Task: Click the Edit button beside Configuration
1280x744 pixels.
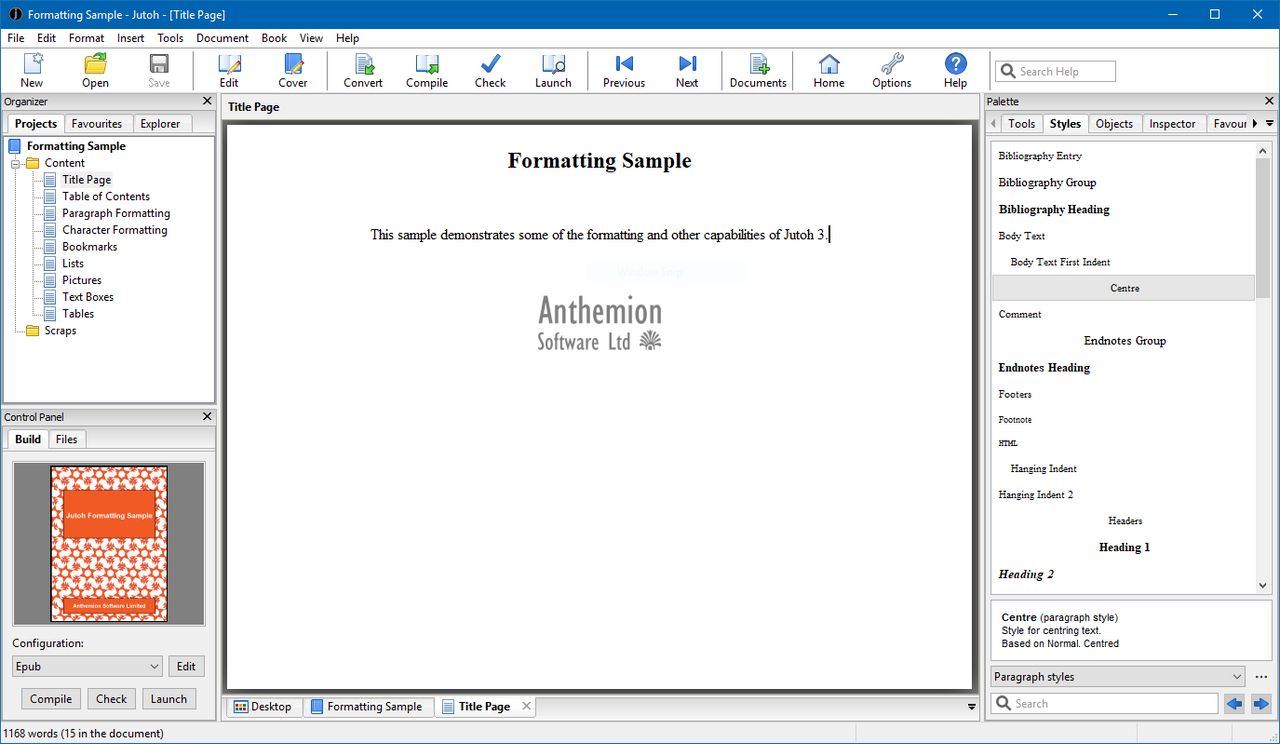Action: point(187,667)
